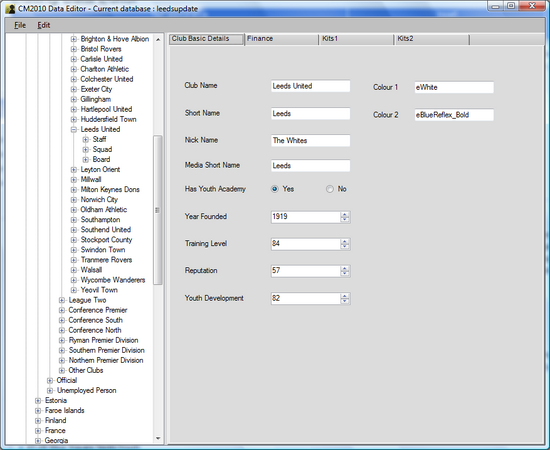Select Southend United in the tree
Image resolution: width=550 pixels, height=450 pixels.
[106, 230]
